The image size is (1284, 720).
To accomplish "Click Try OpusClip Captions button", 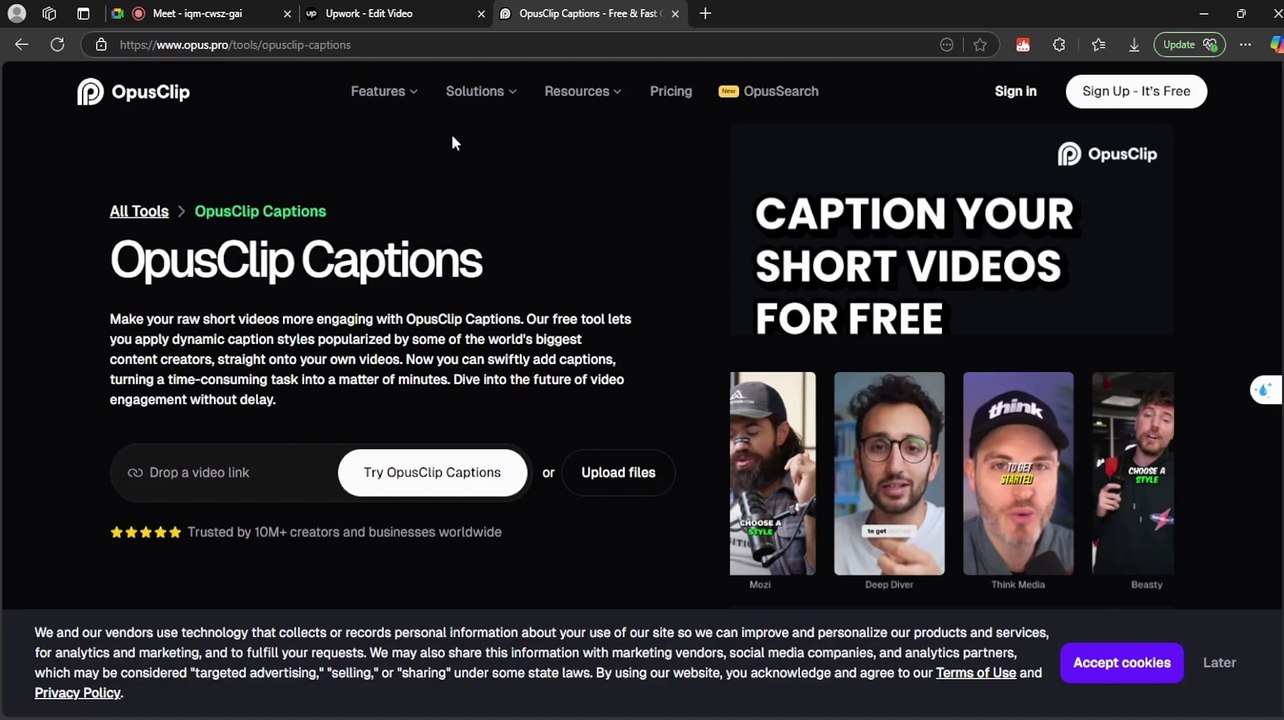I will click(x=432, y=473).
